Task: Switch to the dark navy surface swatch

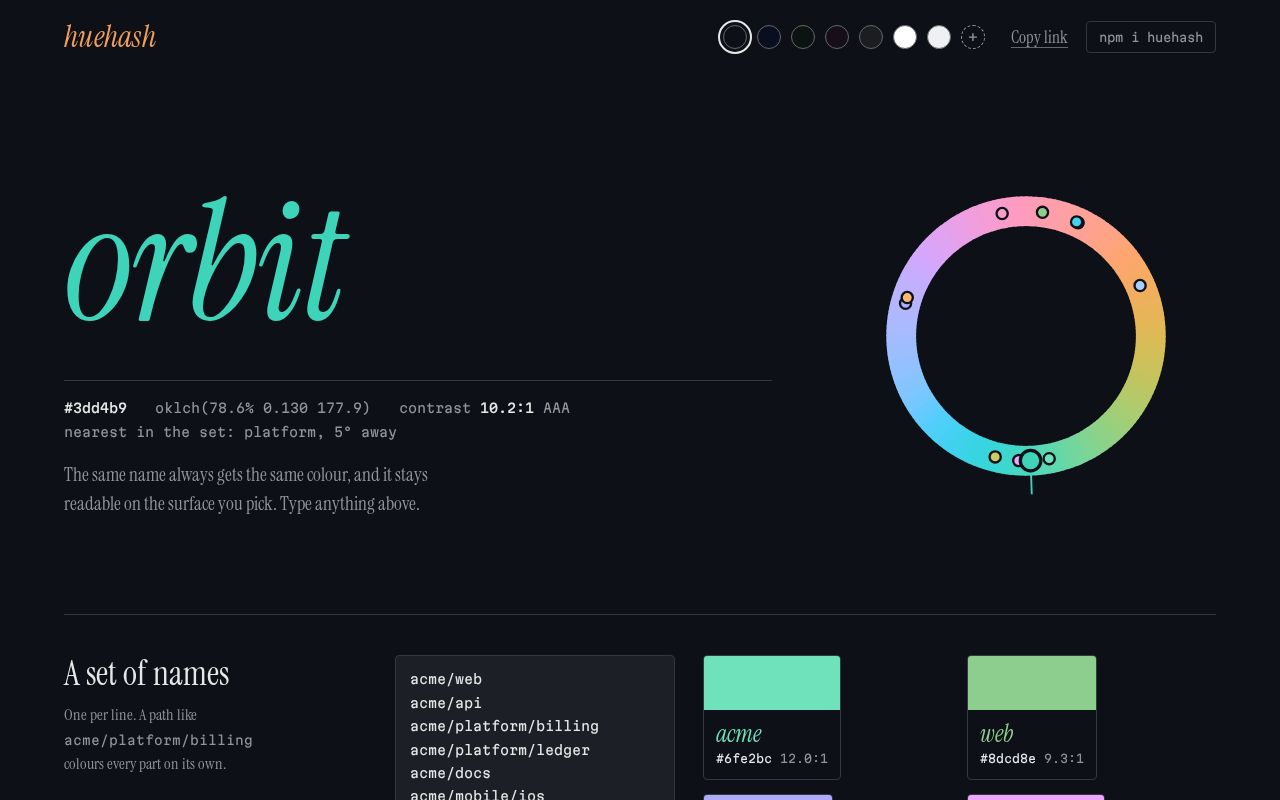Action: (769, 37)
